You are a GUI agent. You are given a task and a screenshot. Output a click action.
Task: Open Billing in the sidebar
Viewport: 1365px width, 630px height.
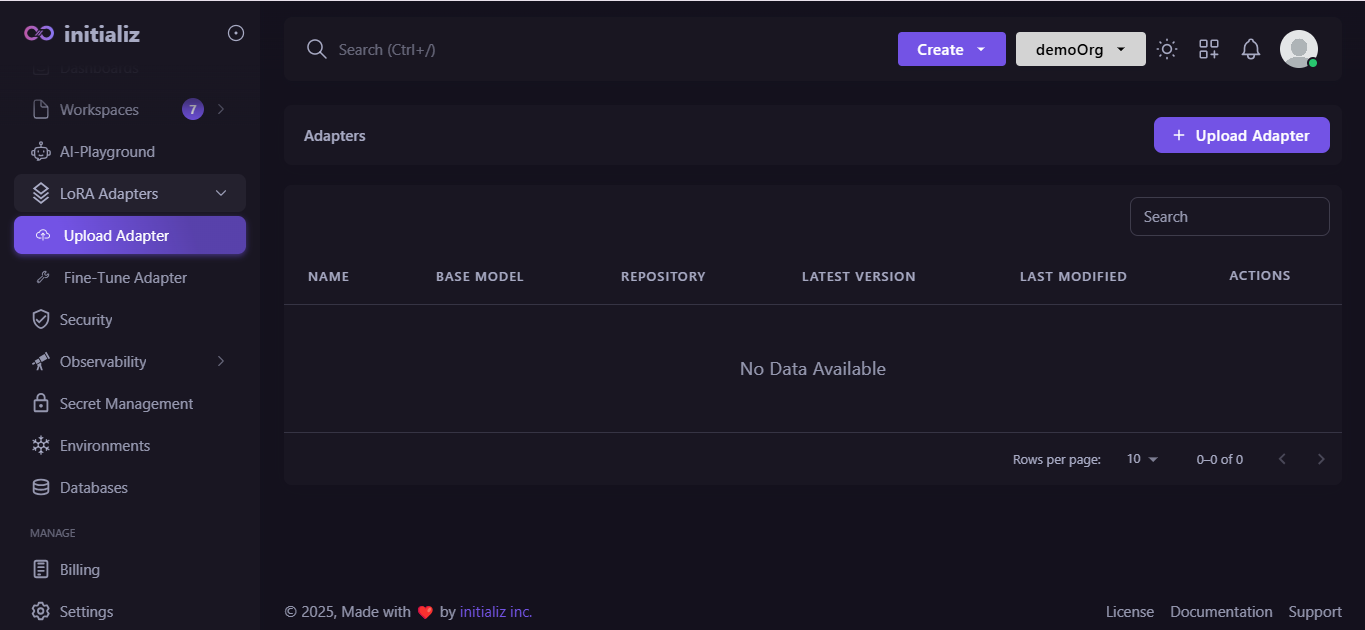coord(130,570)
